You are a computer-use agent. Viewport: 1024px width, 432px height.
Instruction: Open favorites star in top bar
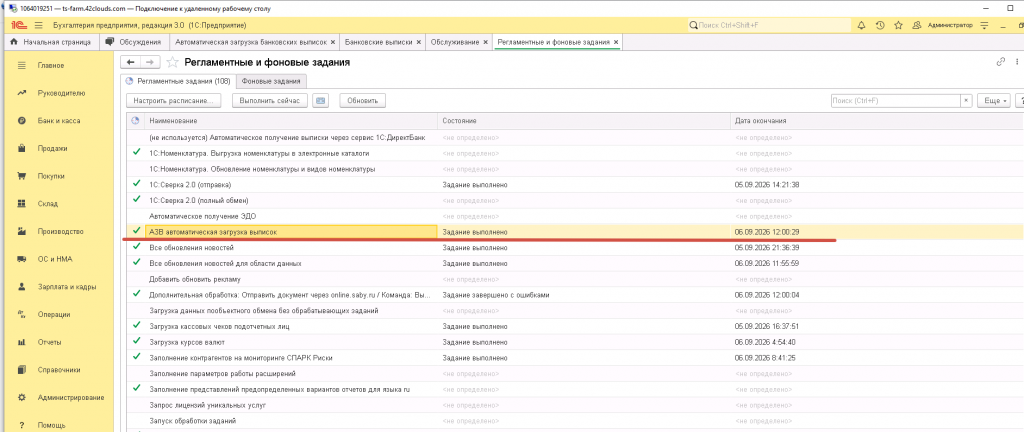[899, 25]
